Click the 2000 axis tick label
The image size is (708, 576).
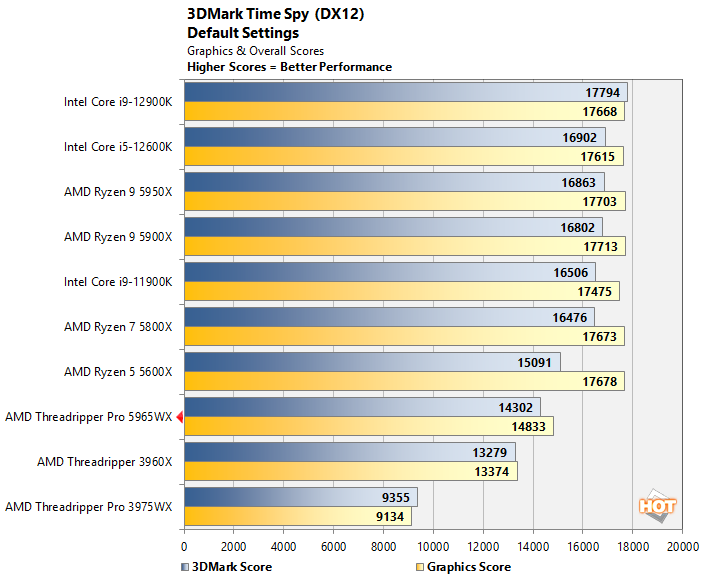pos(233,547)
